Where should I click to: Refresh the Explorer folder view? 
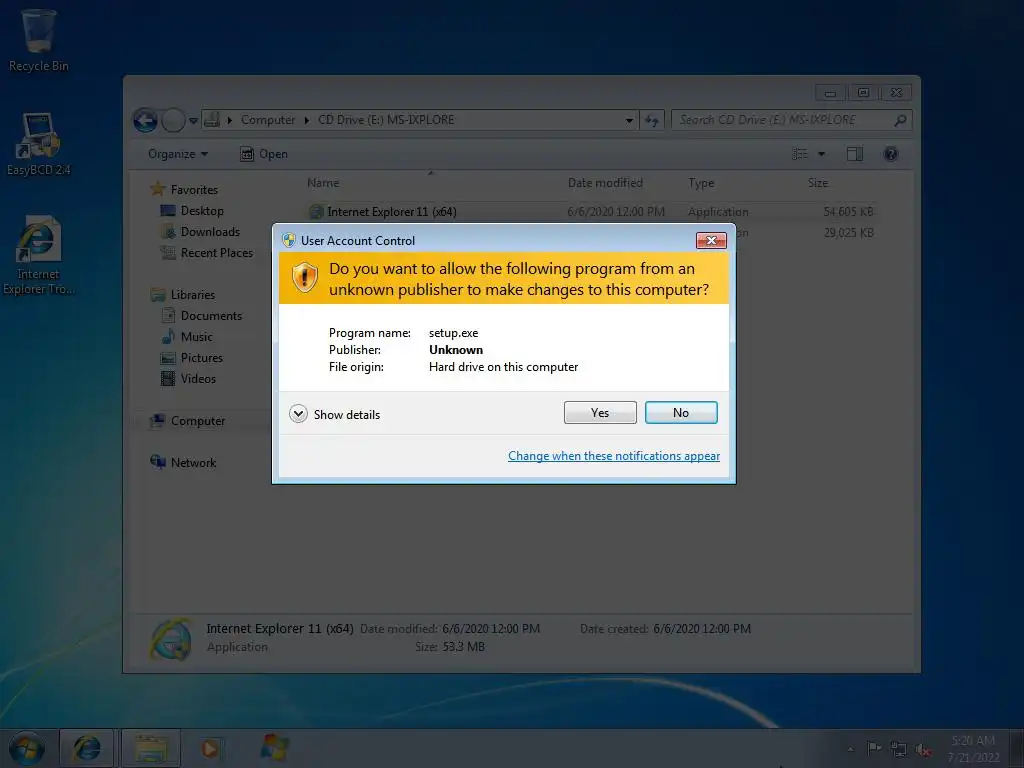652,120
